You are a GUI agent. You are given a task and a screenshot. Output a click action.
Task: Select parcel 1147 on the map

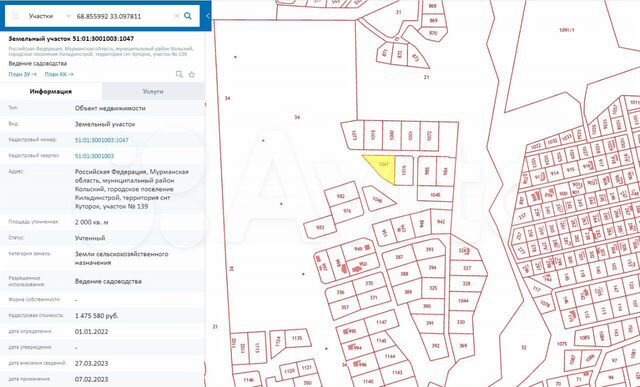381,322
